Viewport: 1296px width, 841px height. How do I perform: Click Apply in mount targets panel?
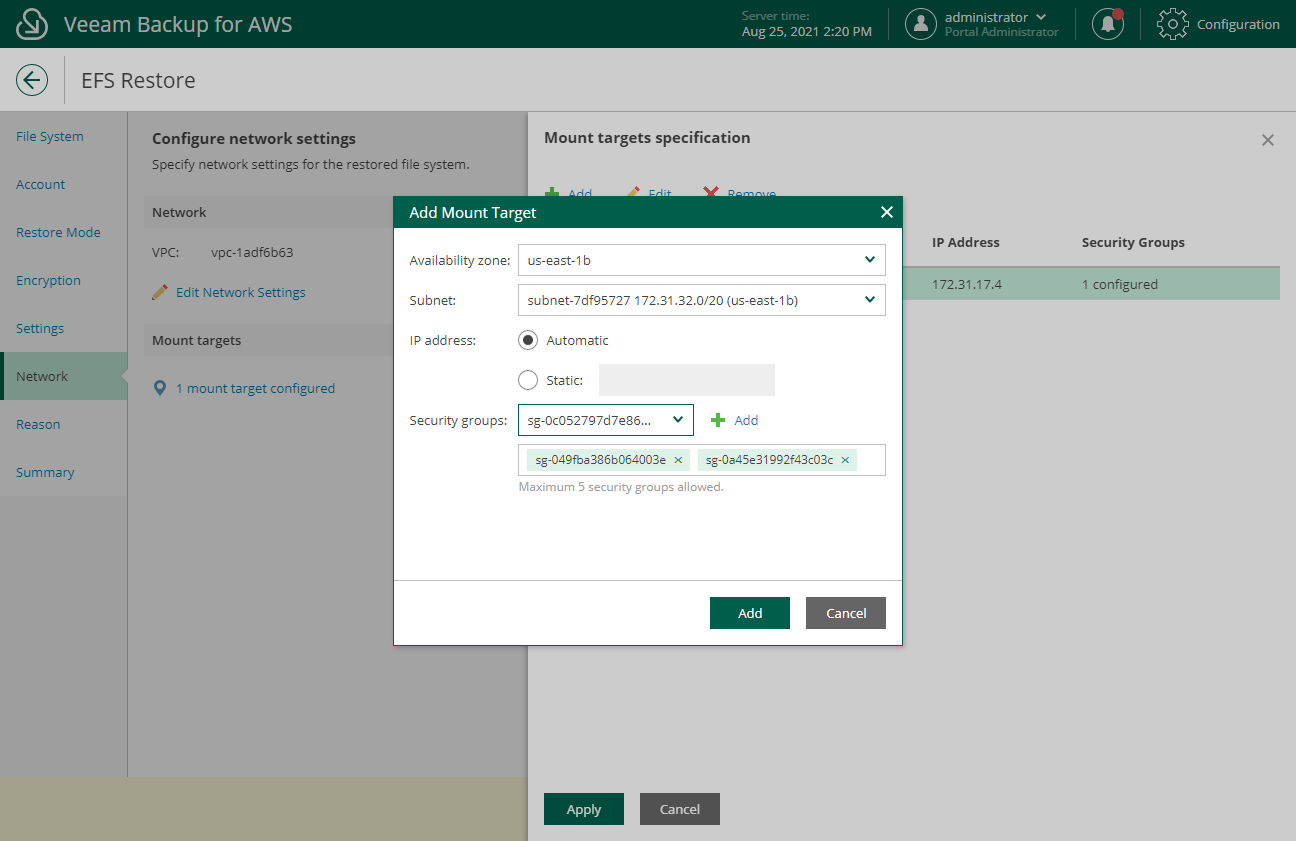point(584,809)
